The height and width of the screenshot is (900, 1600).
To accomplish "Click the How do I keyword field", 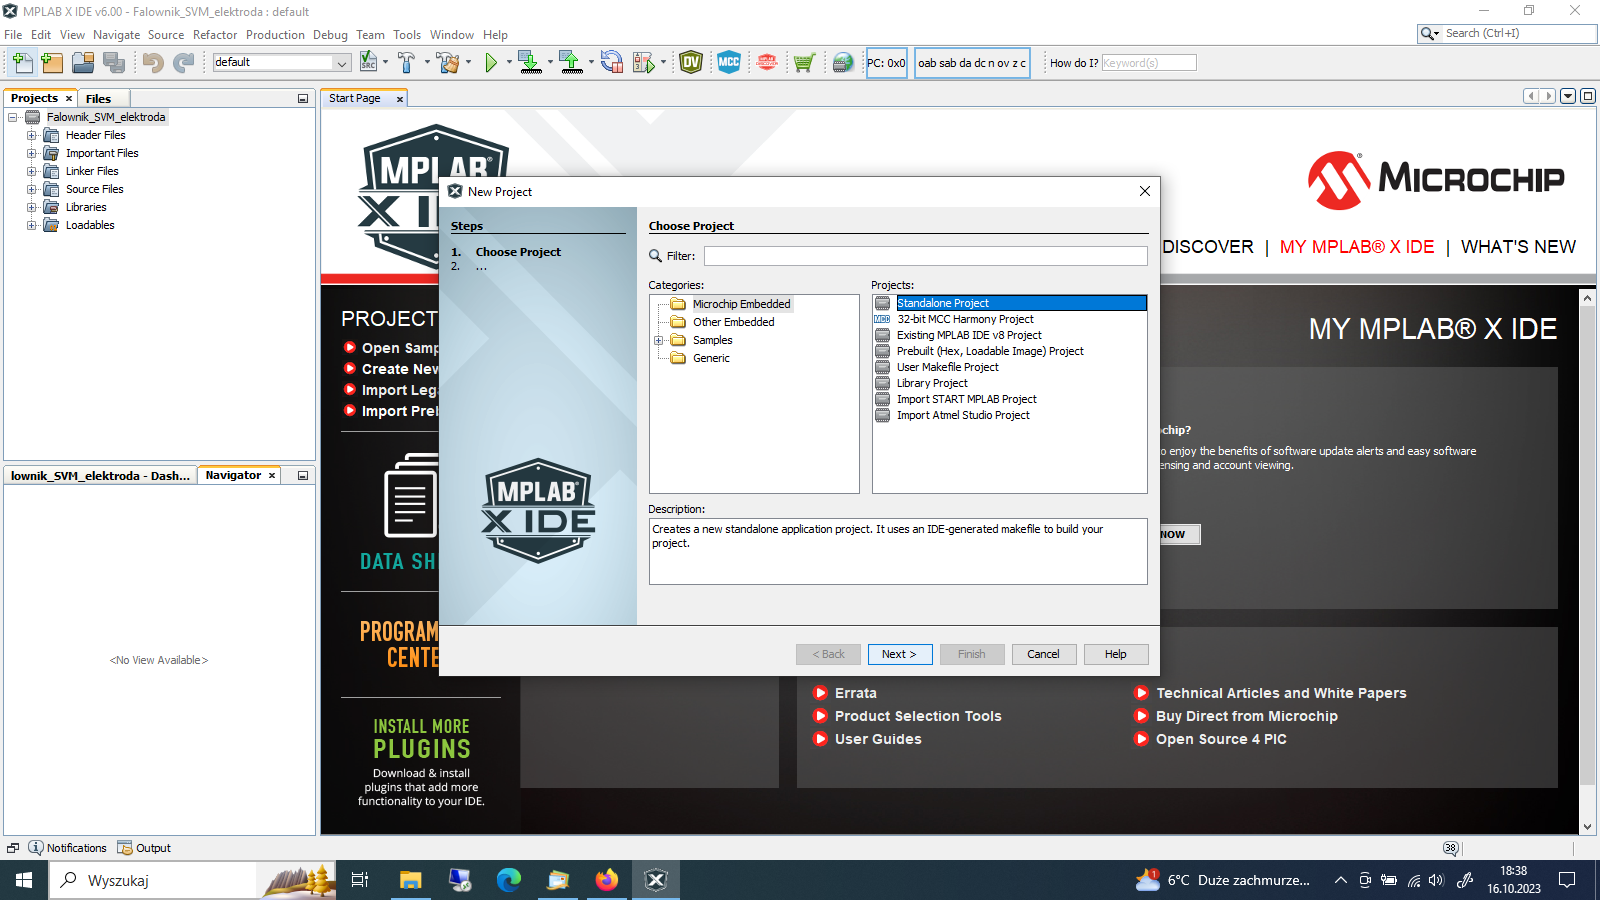I will (x=1148, y=63).
